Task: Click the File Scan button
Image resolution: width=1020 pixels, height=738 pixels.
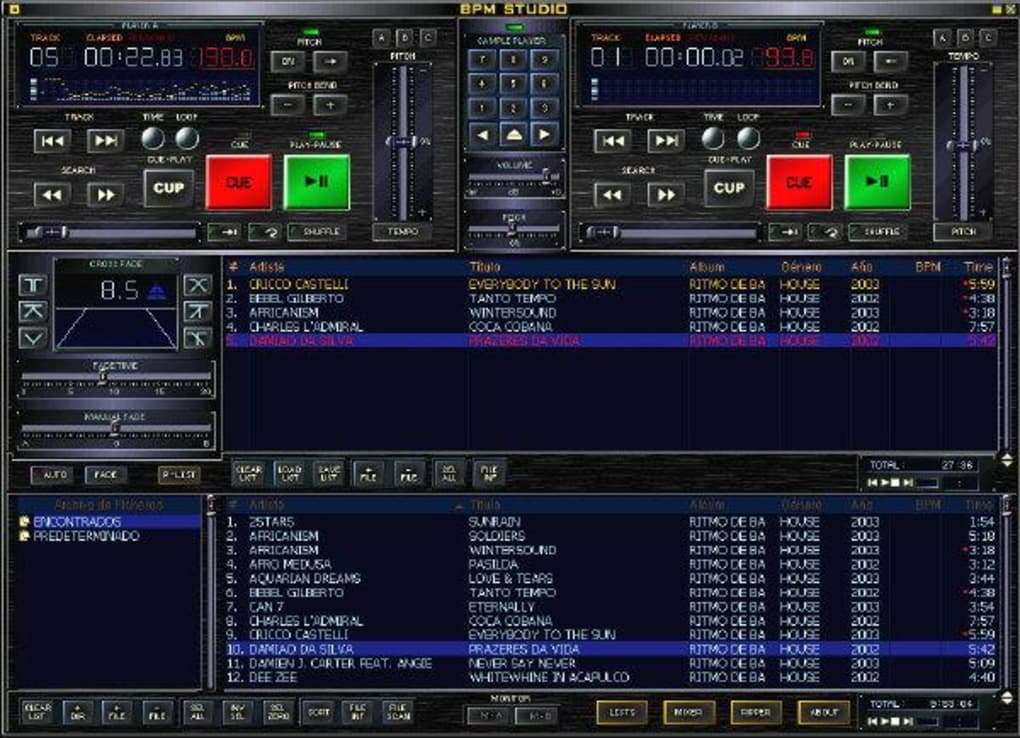Action: (x=396, y=712)
